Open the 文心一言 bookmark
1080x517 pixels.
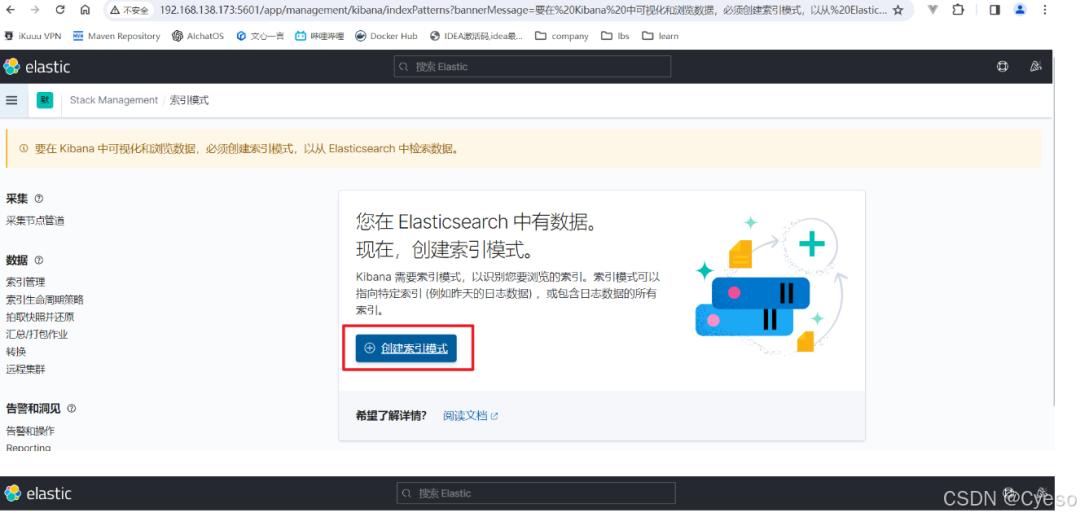(x=260, y=36)
